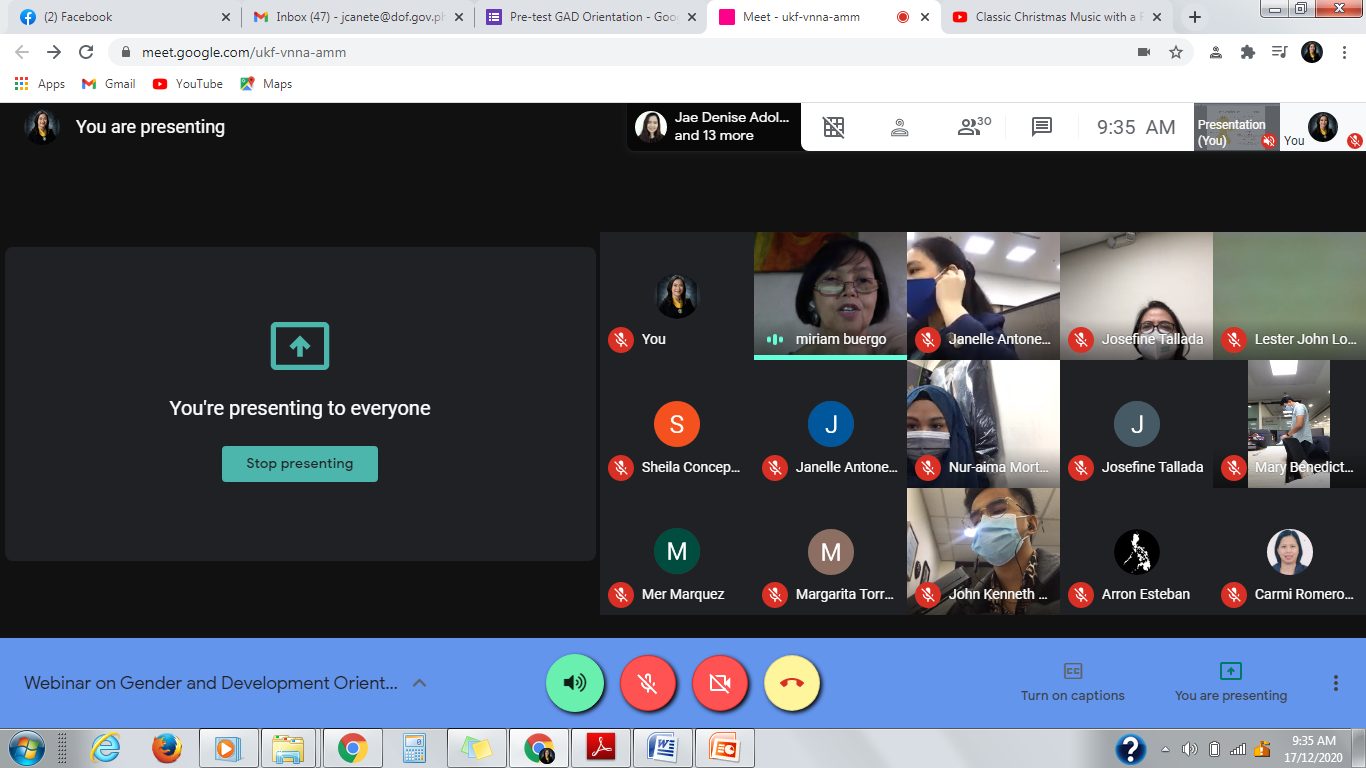Switch to the Gmail Inbox tab

[357, 17]
